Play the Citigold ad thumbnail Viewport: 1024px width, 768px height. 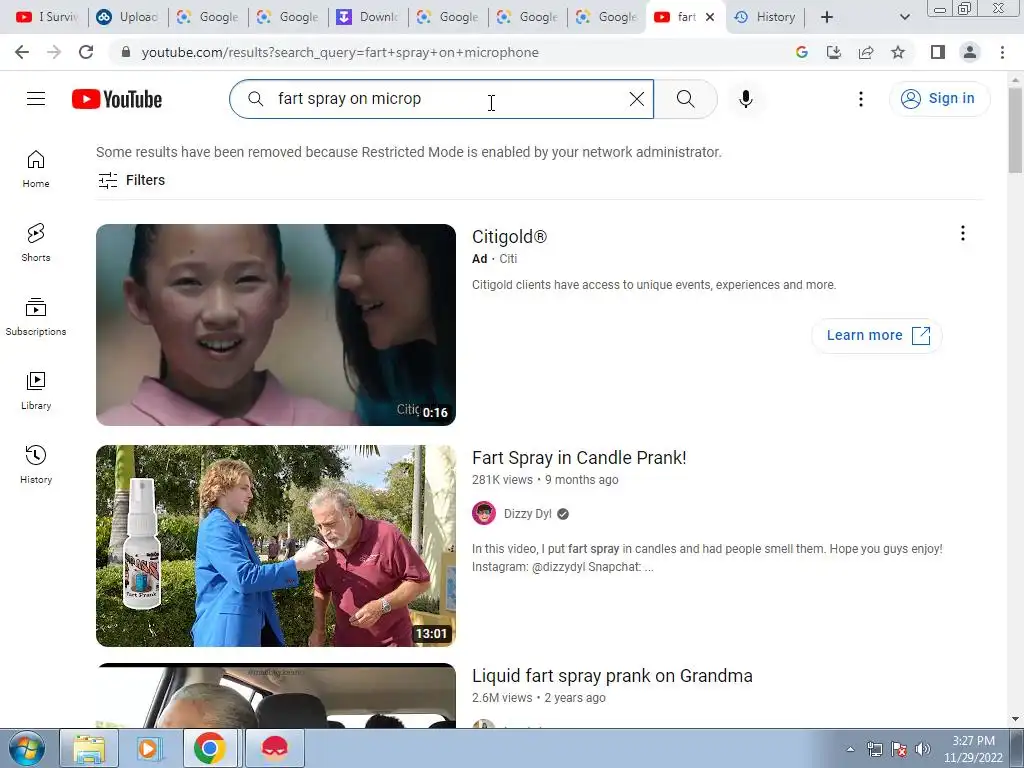276,325
